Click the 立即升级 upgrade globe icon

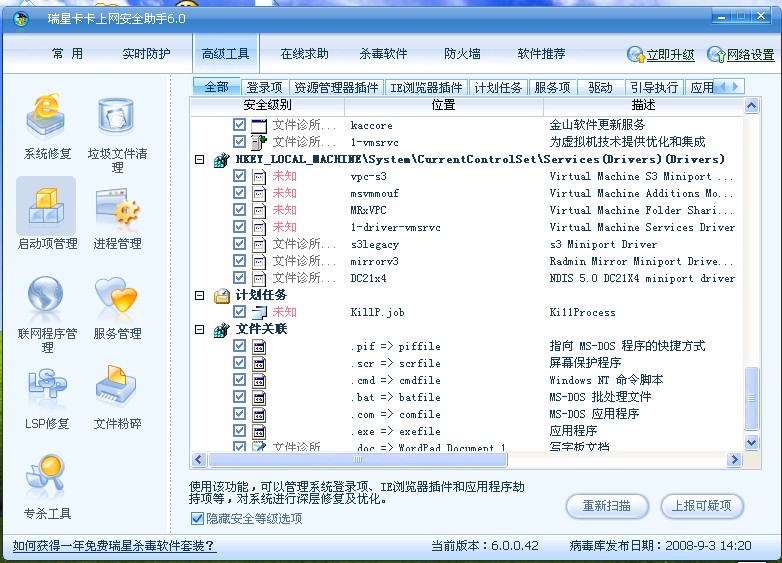[x=636, y=54]
